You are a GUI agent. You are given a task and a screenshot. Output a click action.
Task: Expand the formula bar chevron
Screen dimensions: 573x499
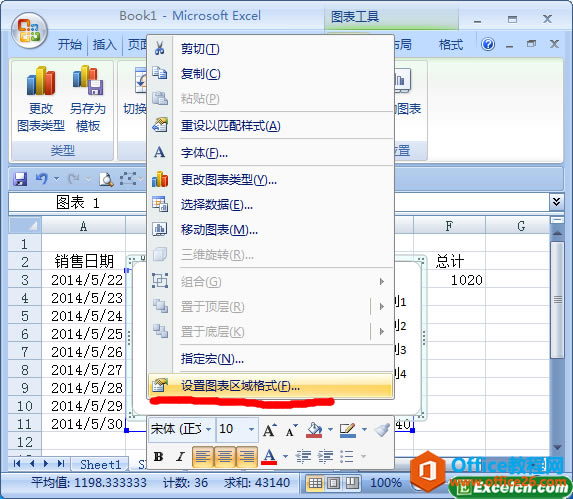coord(556,202)
